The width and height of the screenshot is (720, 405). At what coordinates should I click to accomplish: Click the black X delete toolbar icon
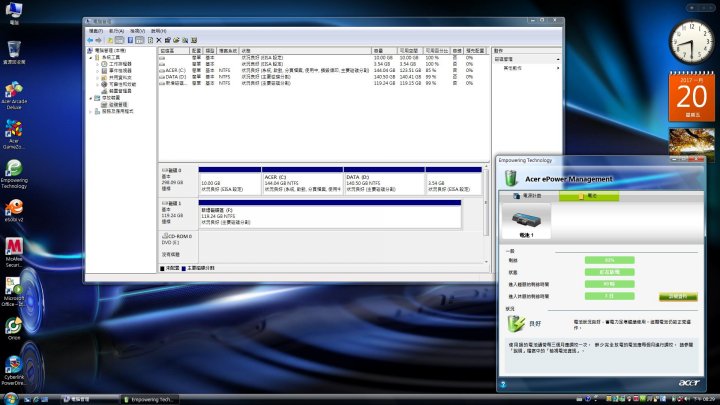coord(159,40)
